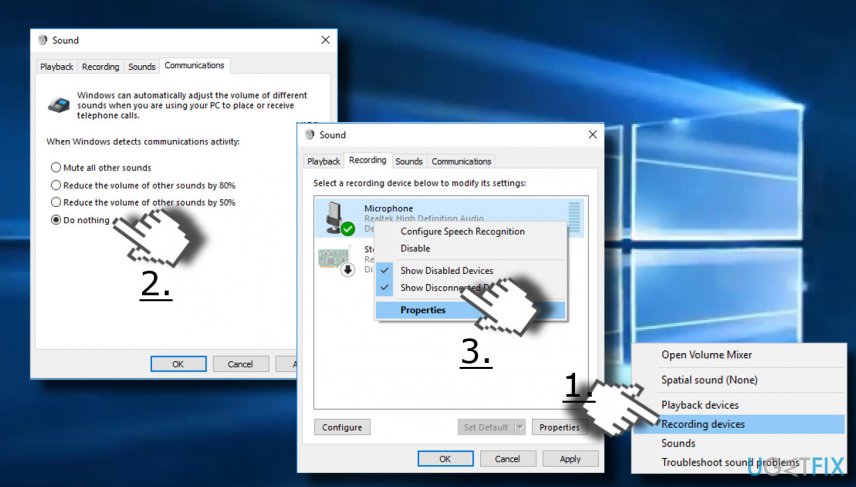
Task: Click the Microphone device icon
Action: [x=338, y=218]
